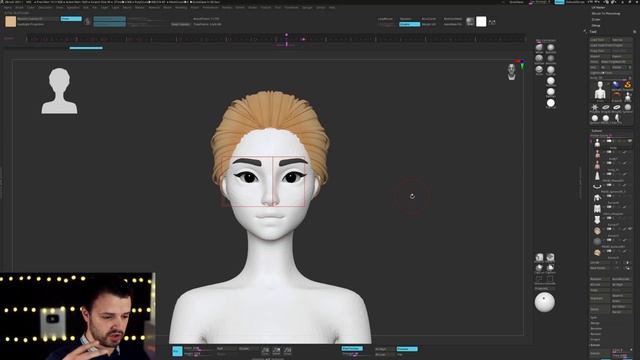Expand the Merge section in Subtool panel
640x360 pixels.
click(x=595, y=323)
